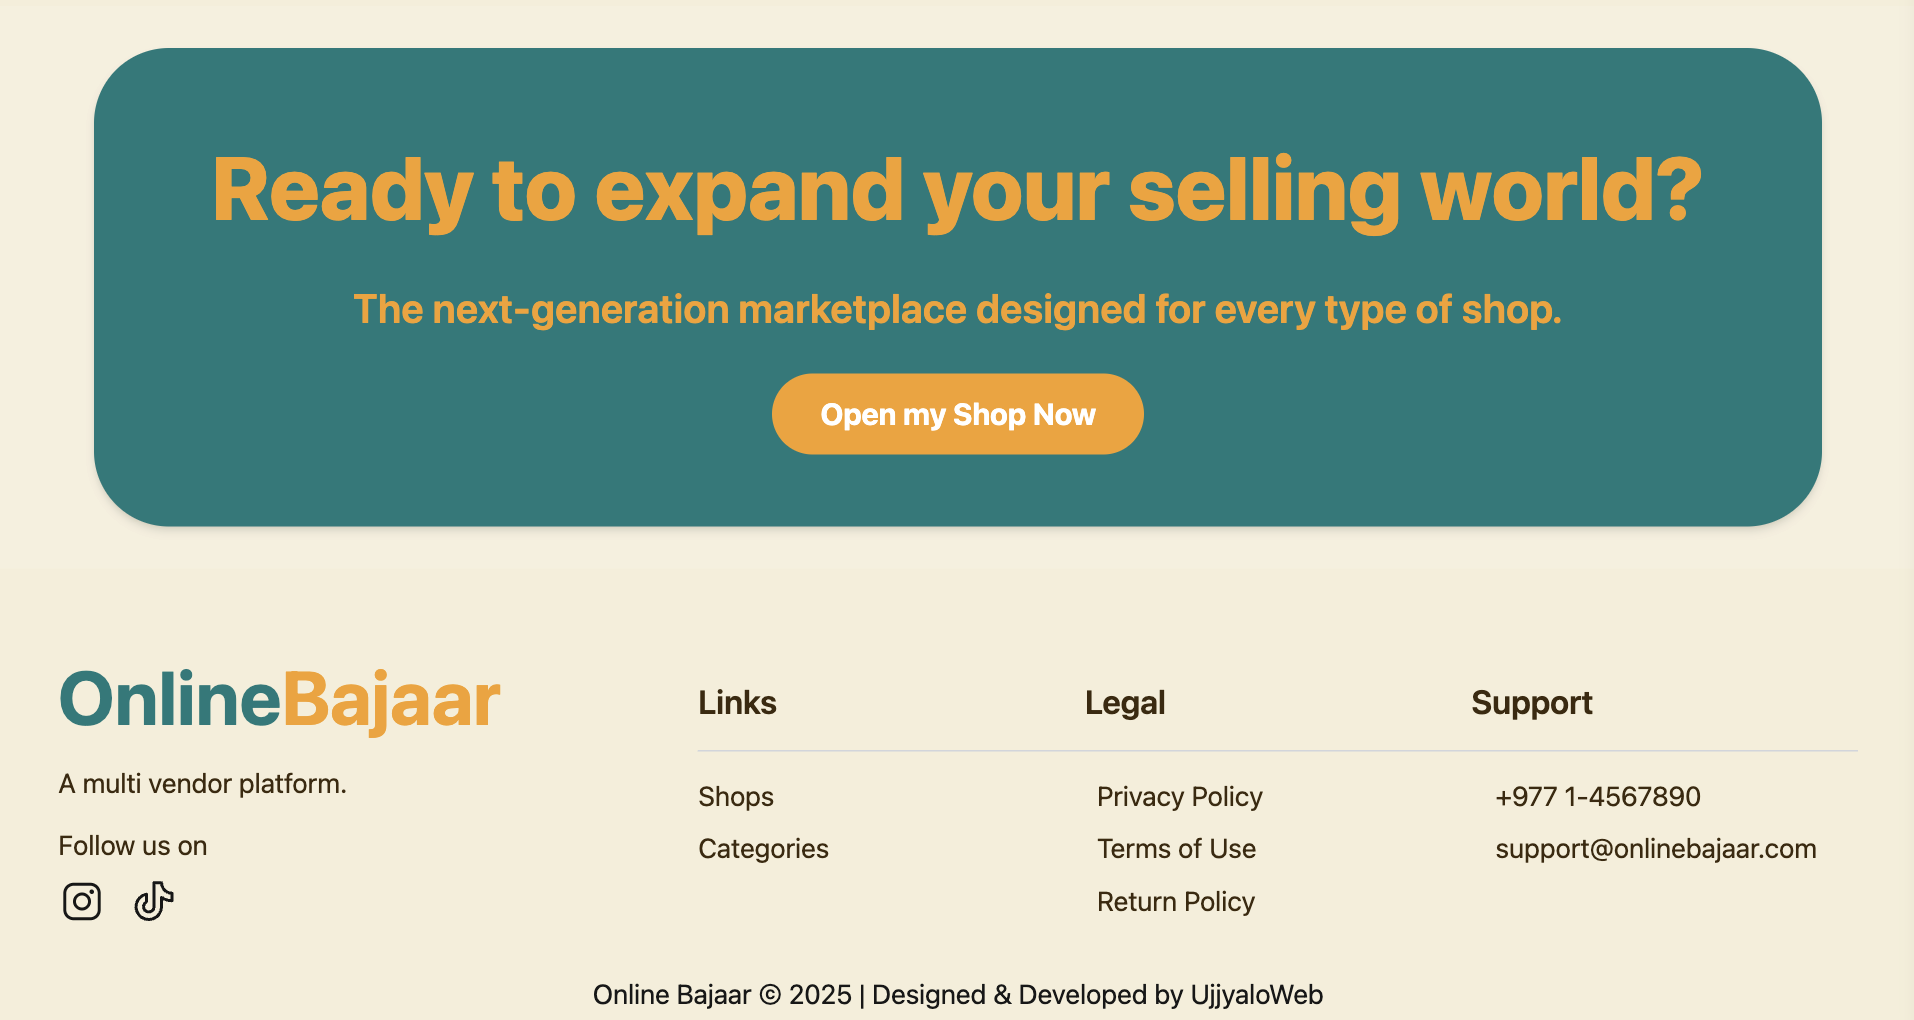Viewport: 1914px width, 1020px height.
Task: Open the Instagram social media icon
Action: tap(82, 901)
